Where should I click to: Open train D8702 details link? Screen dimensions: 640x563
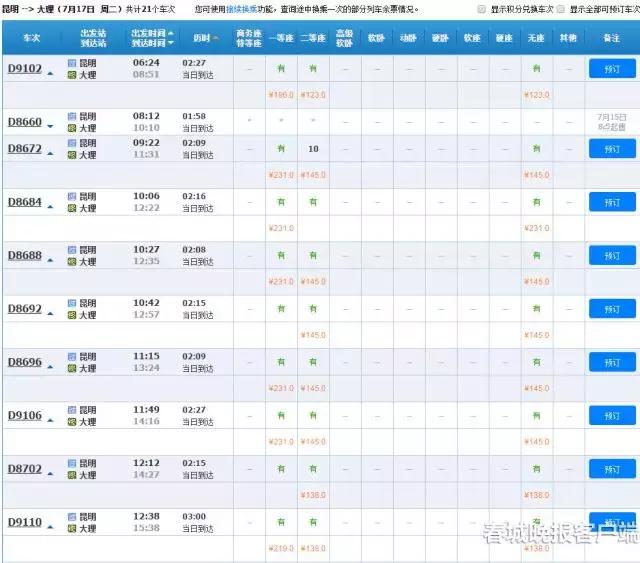point(24,469)
